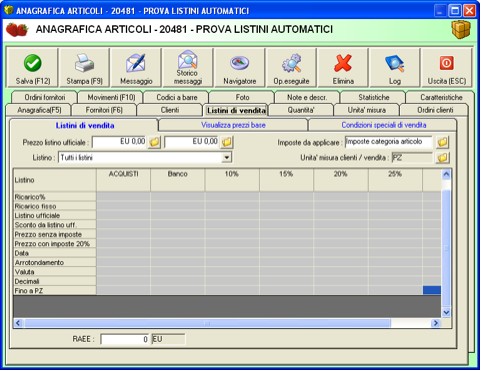Open the Codici a barre tab
The width and height of the screenshot is (482, 371).
[x=177, y=97]
